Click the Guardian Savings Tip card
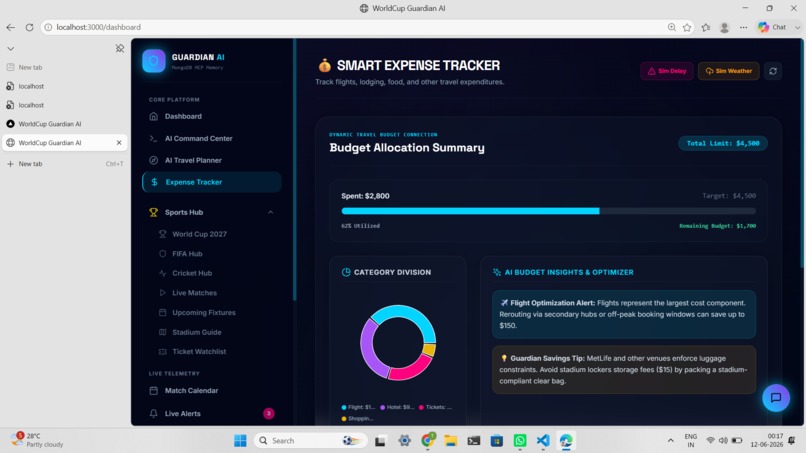The width and height of the screenshot is (806, 453). pos(624,370)
